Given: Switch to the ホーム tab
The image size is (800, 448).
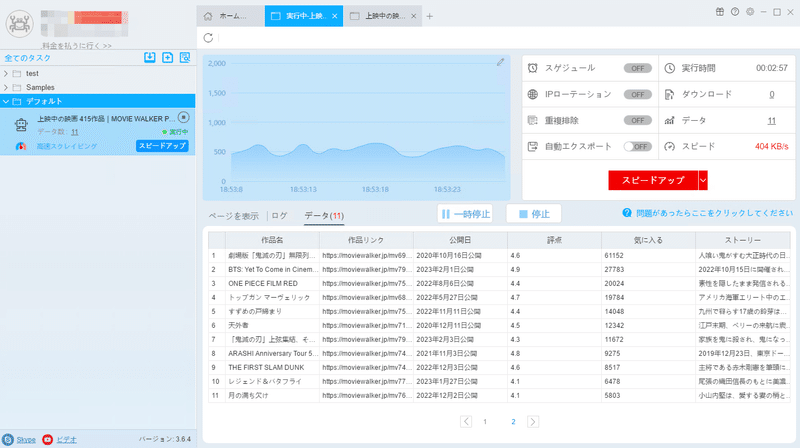Looking at the screenshot, I should (x=231, y=16).
